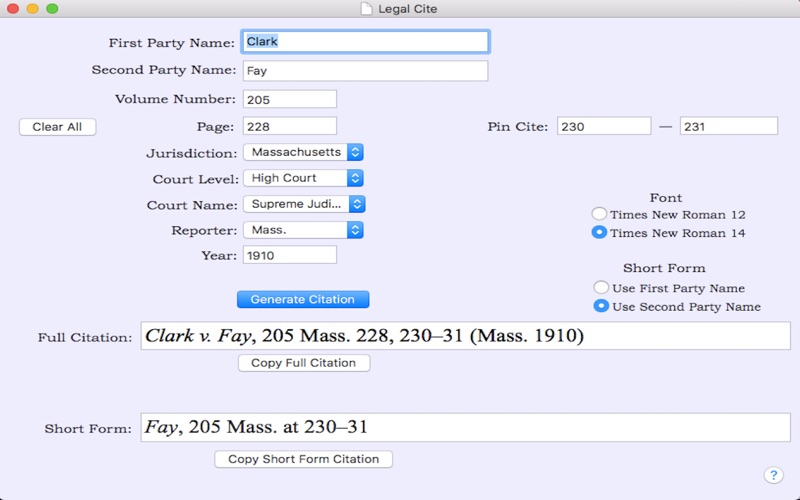The width and height of the screenshot is (800, 500).
Task: Click the Pin Cite end field 231
Action: (729, 126)
